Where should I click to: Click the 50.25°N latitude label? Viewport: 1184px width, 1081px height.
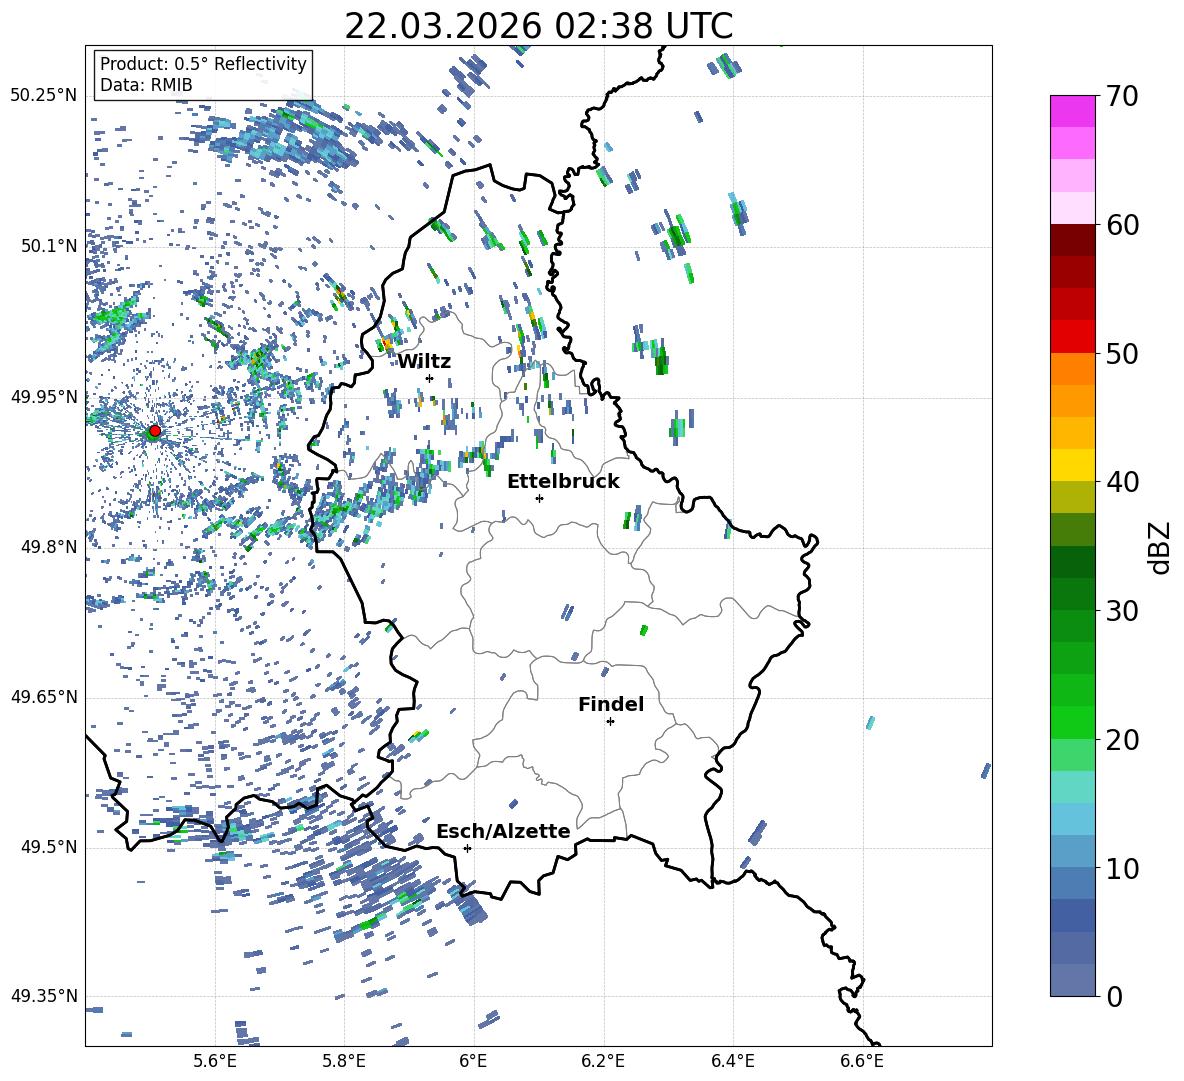click(x=44, y=96)
